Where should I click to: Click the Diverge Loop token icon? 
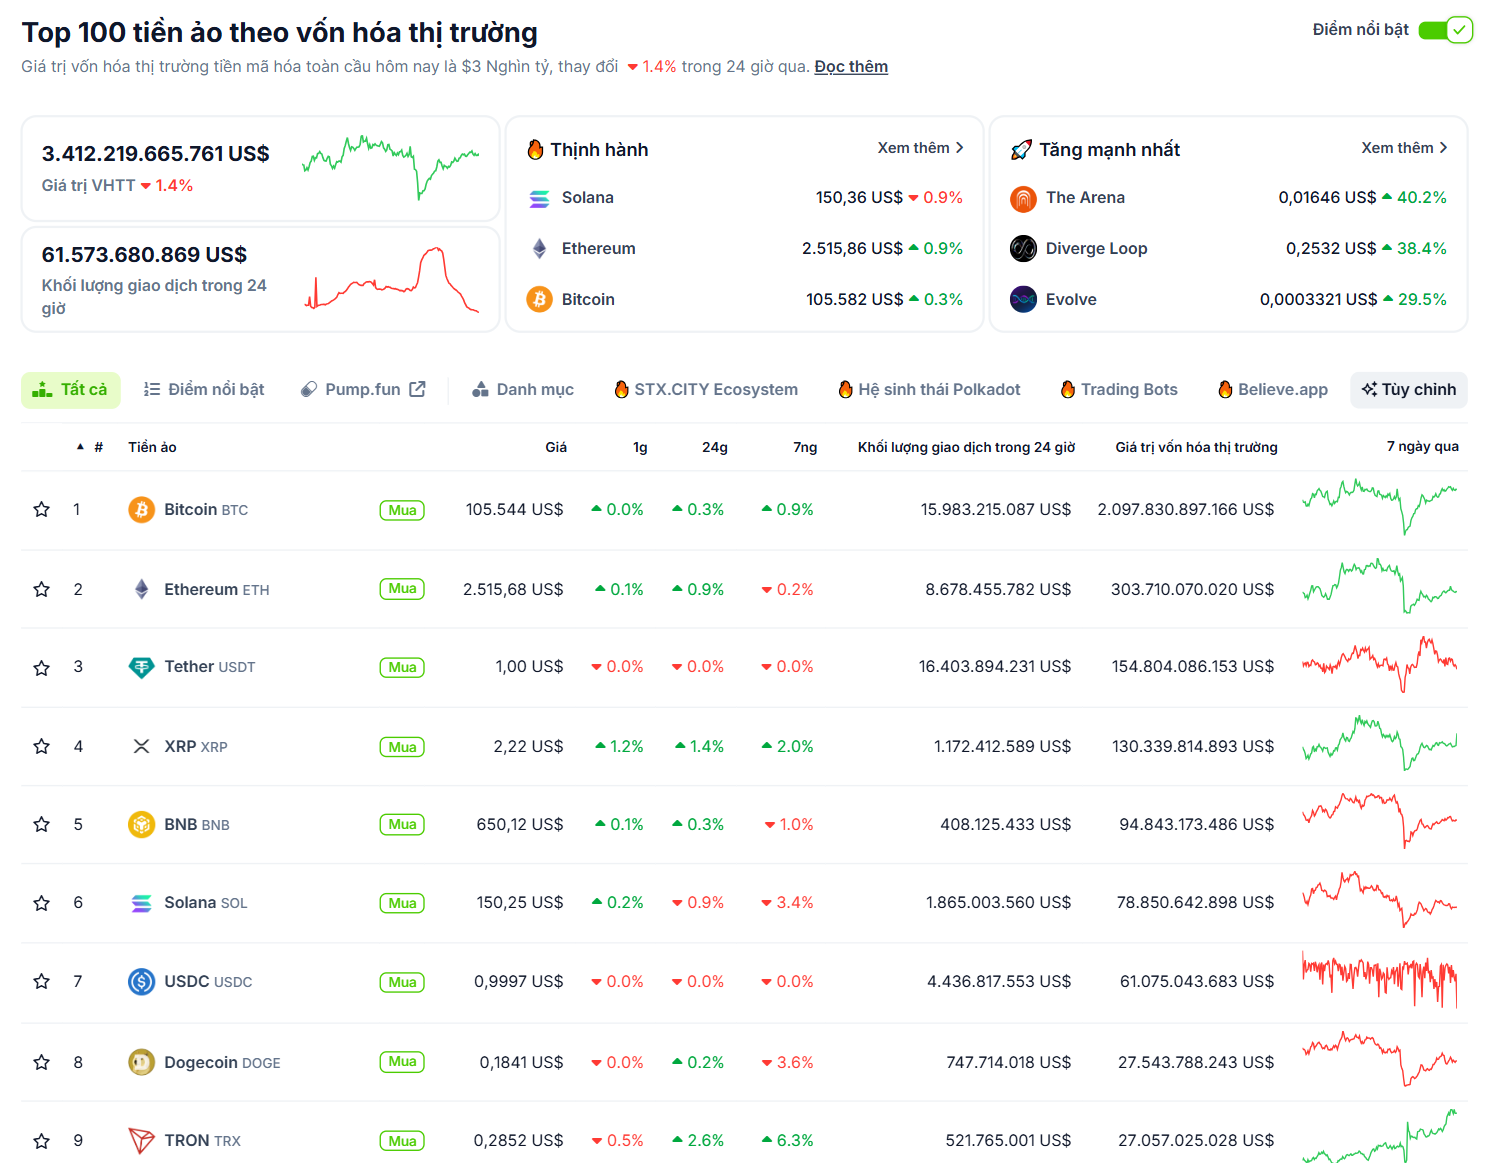click(1023, 249)
